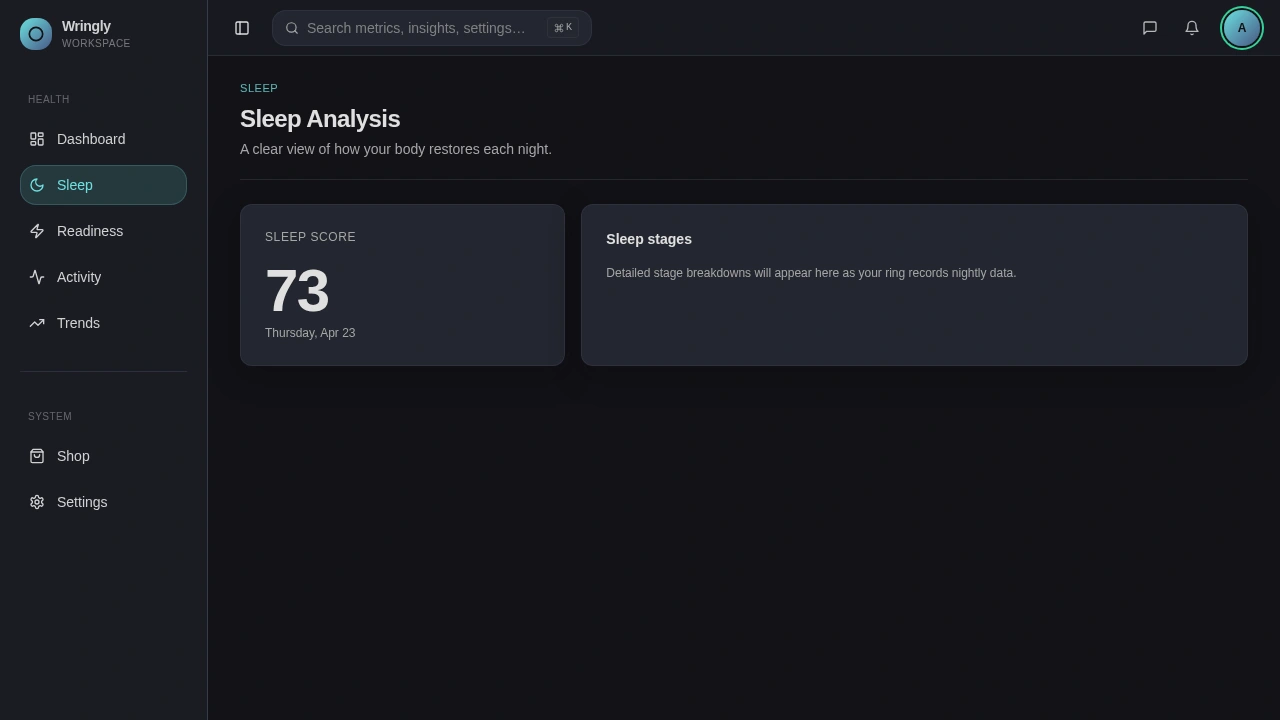Open the Shop bag icon
Image resolution: width=1280 pixels, height=720 pixels.
37,456
